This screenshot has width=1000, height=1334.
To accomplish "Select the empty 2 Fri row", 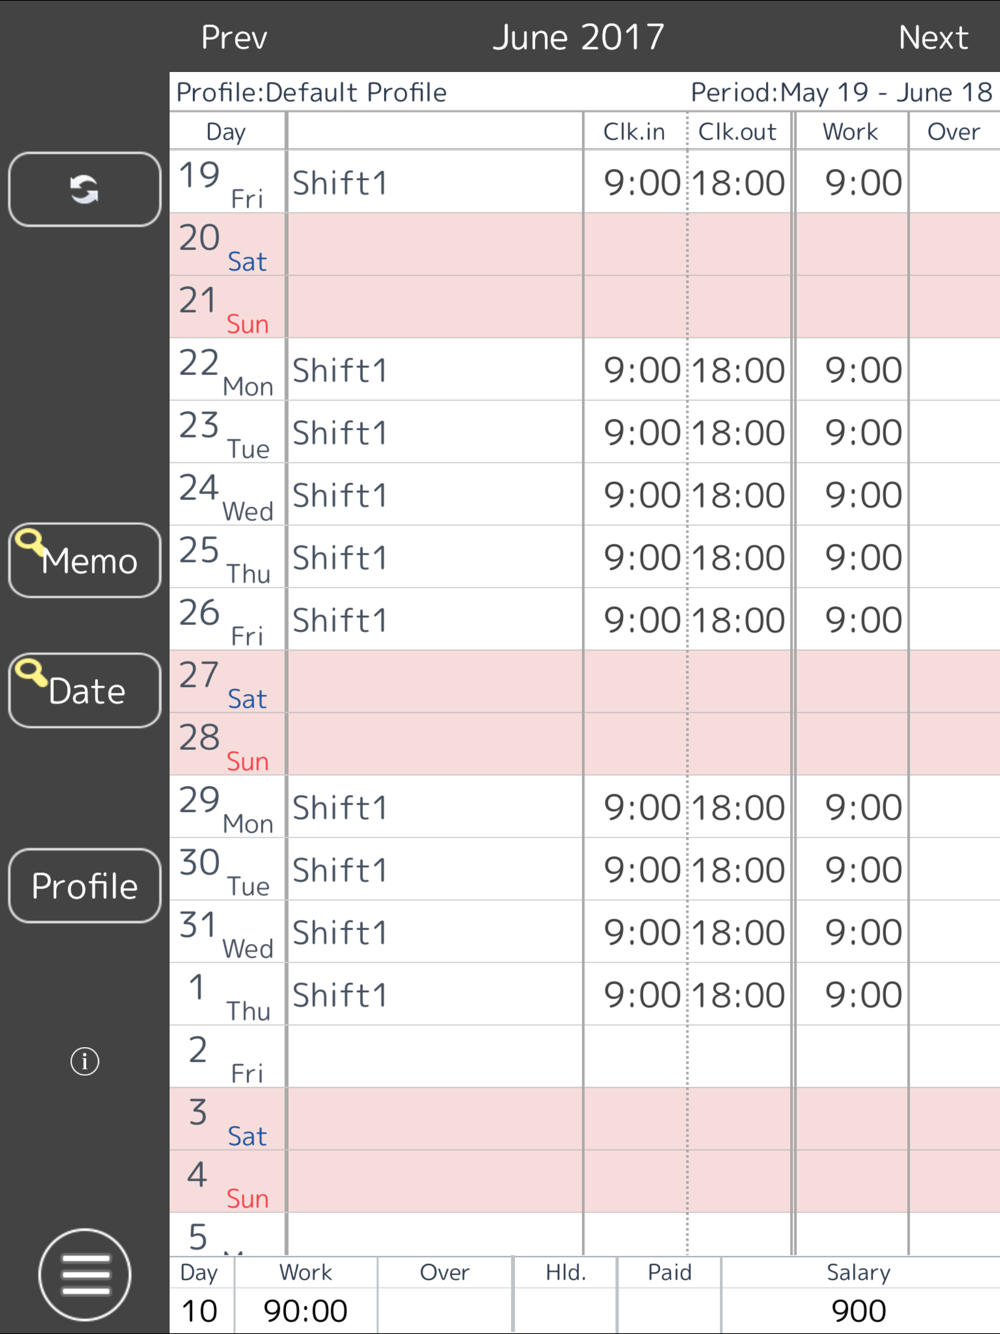I will 585,1057.
